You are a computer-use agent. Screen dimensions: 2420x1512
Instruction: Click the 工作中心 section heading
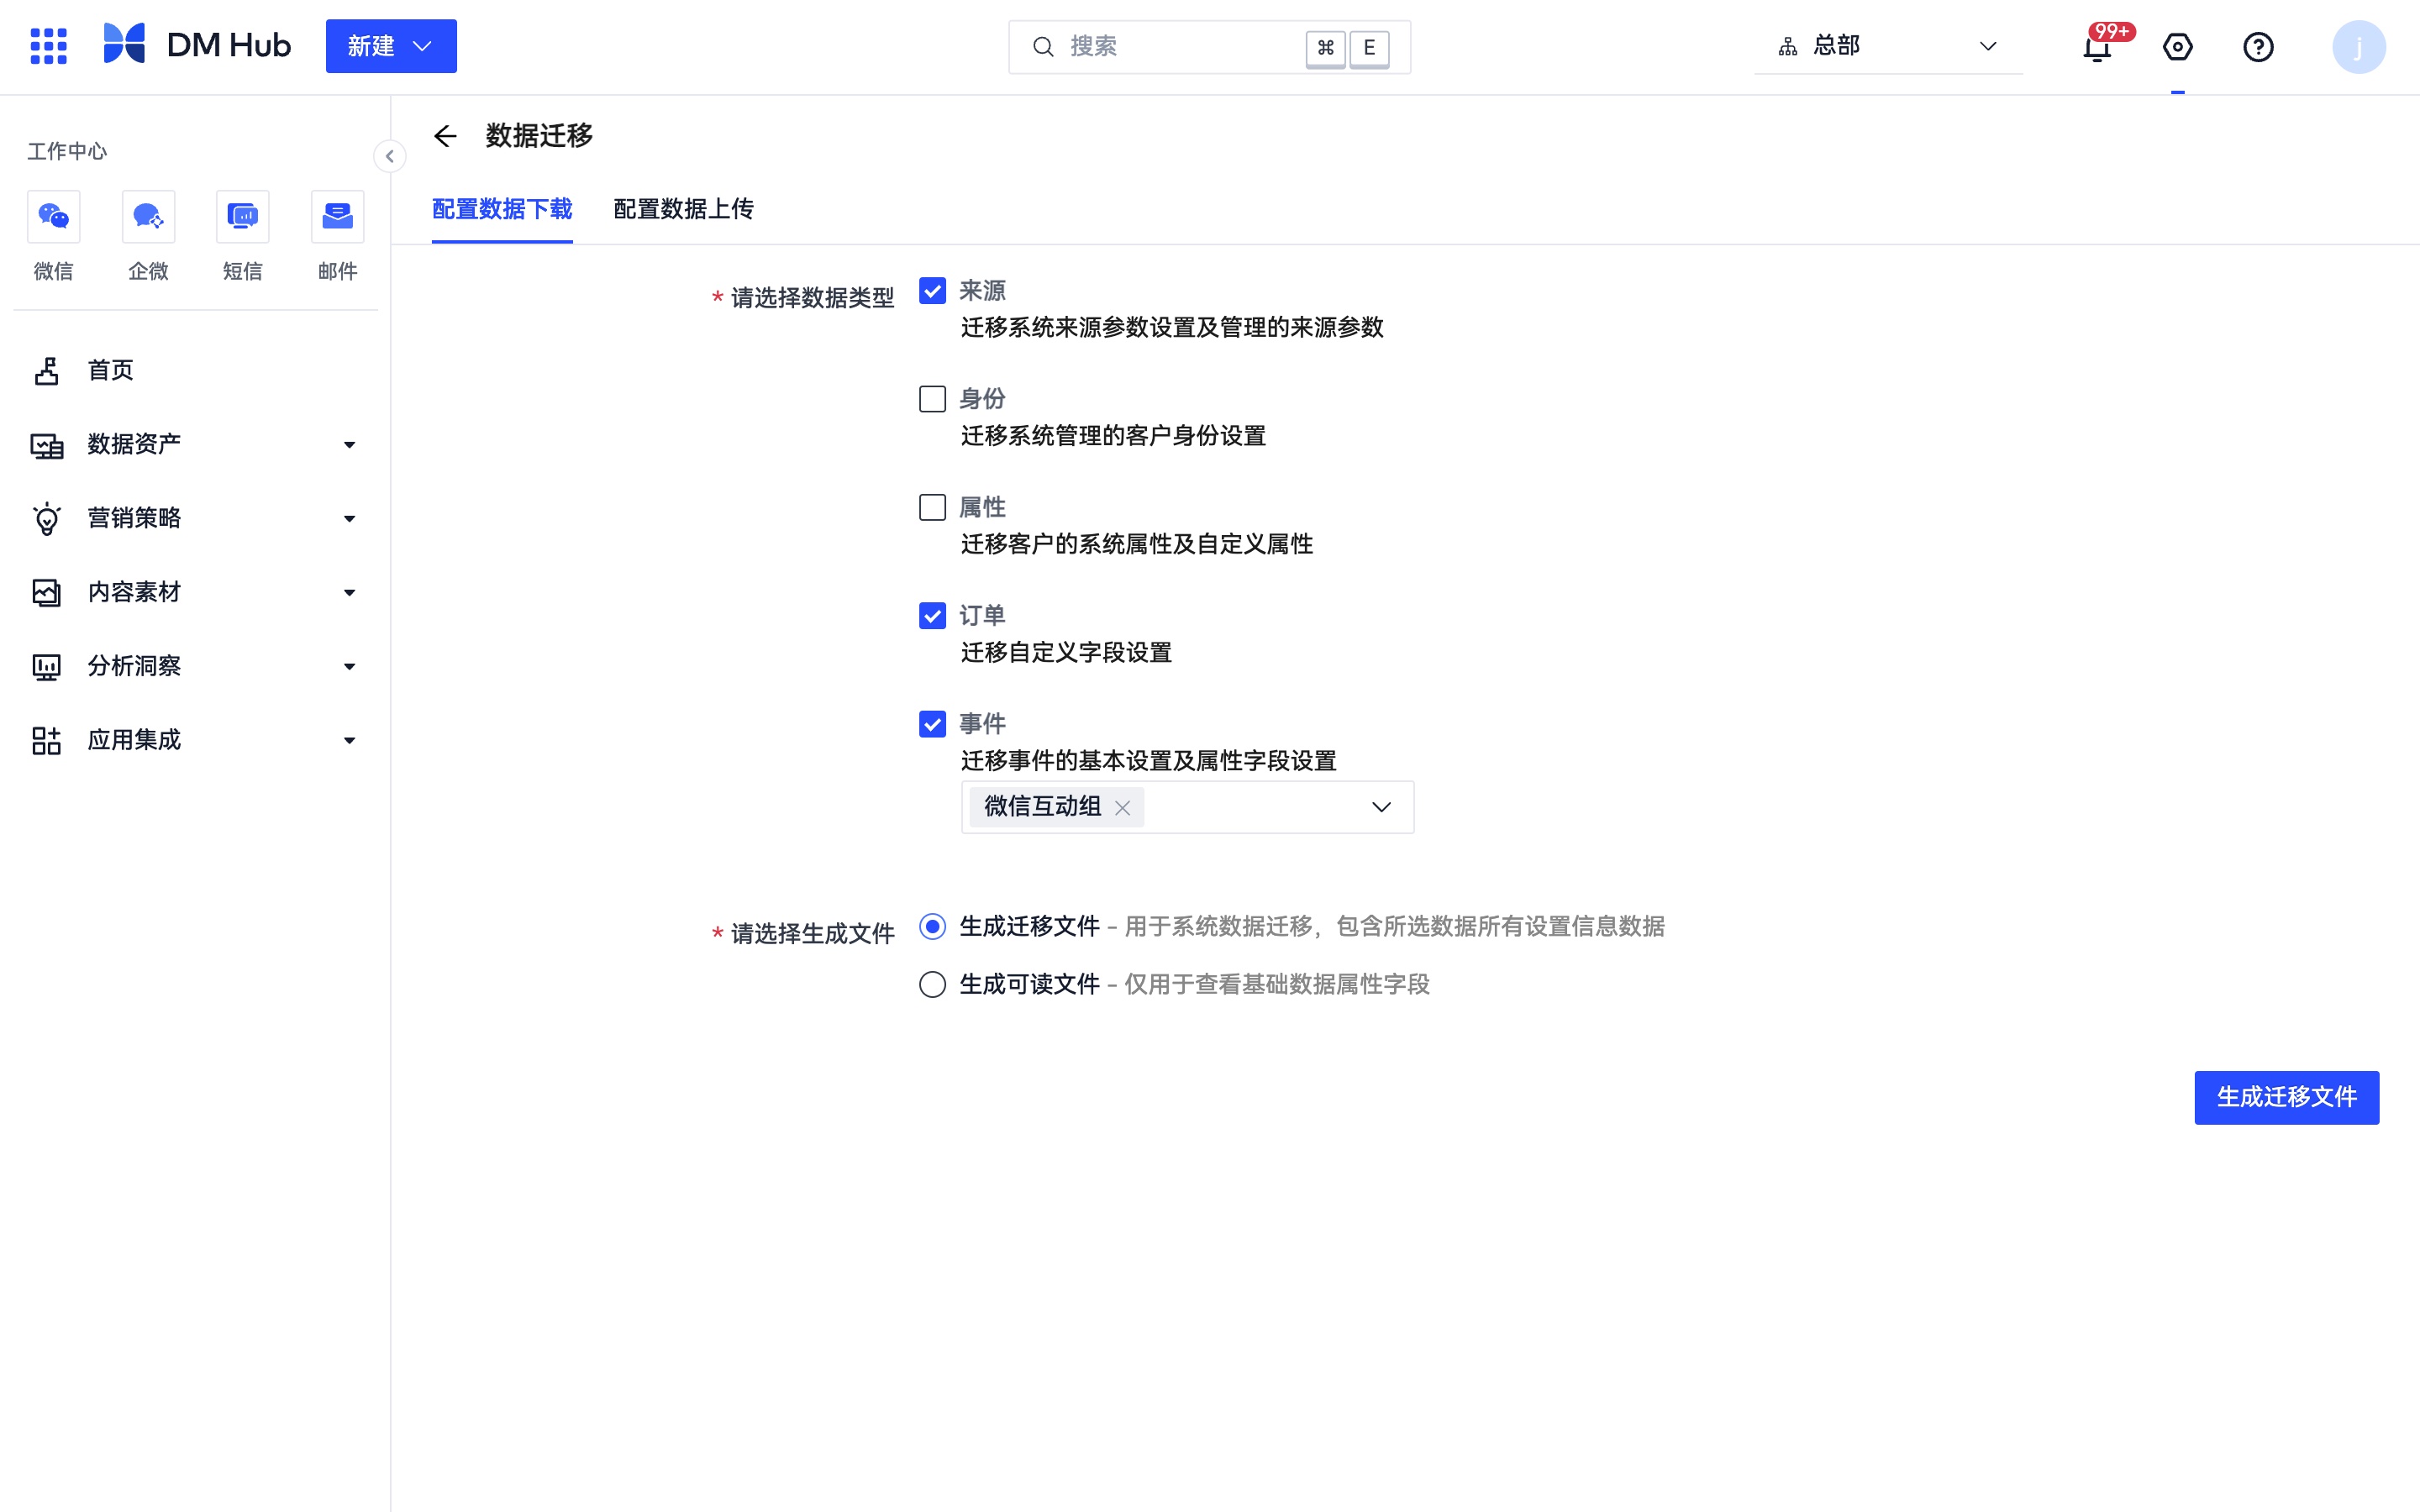tap(67, 151)
